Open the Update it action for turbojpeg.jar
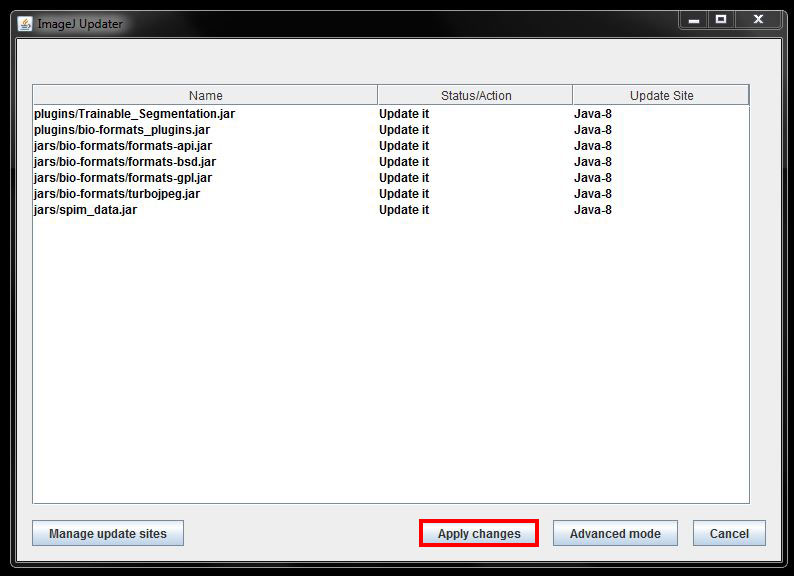The image size is (794, 576). click(404, 194)
